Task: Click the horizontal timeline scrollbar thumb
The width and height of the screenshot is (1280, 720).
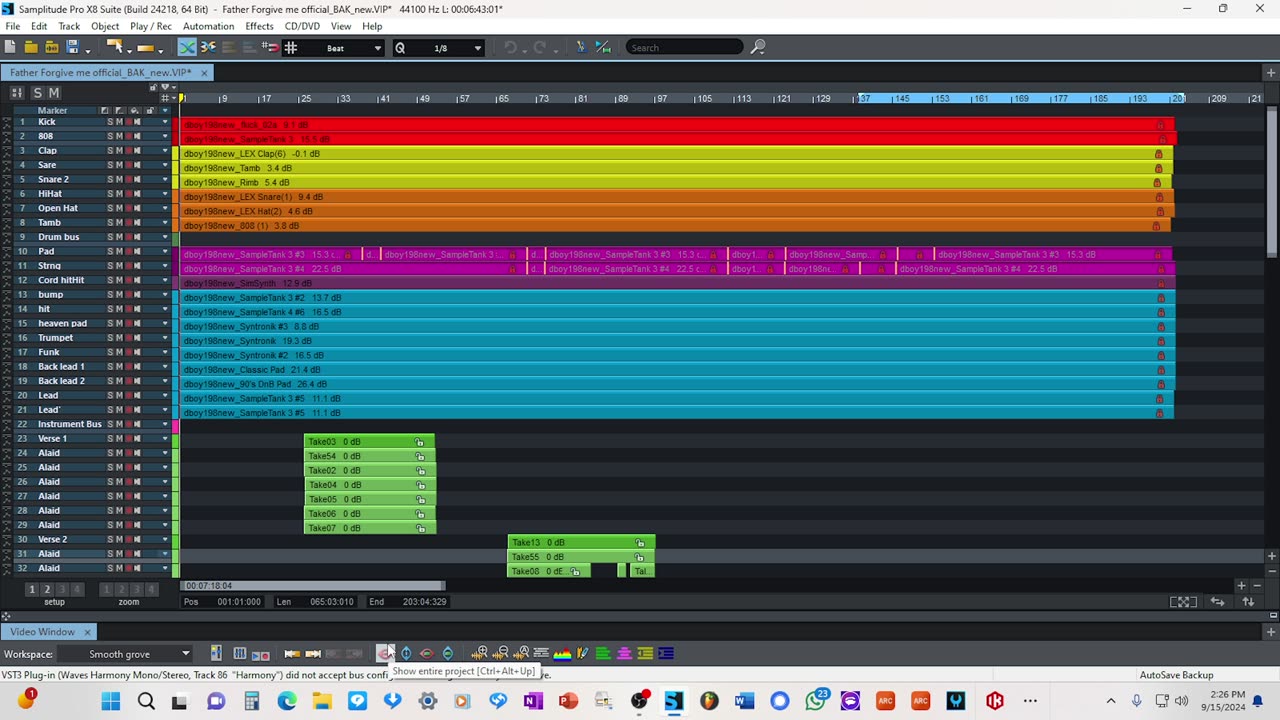Action: [313, 586]
